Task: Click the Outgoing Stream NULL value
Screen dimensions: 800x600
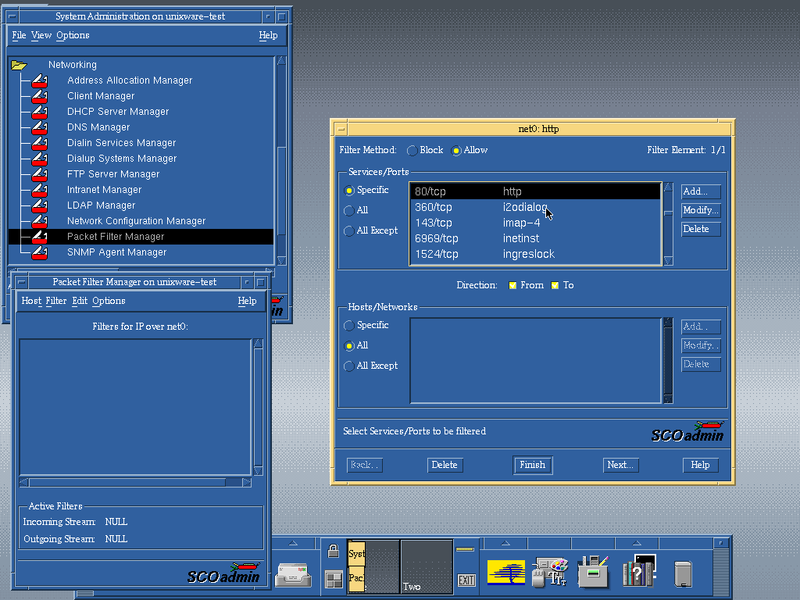Action: pyautogui.click(x=116, y=539)
